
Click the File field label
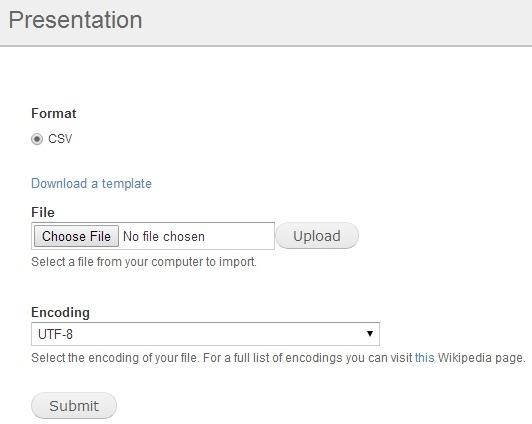(43, 212)
